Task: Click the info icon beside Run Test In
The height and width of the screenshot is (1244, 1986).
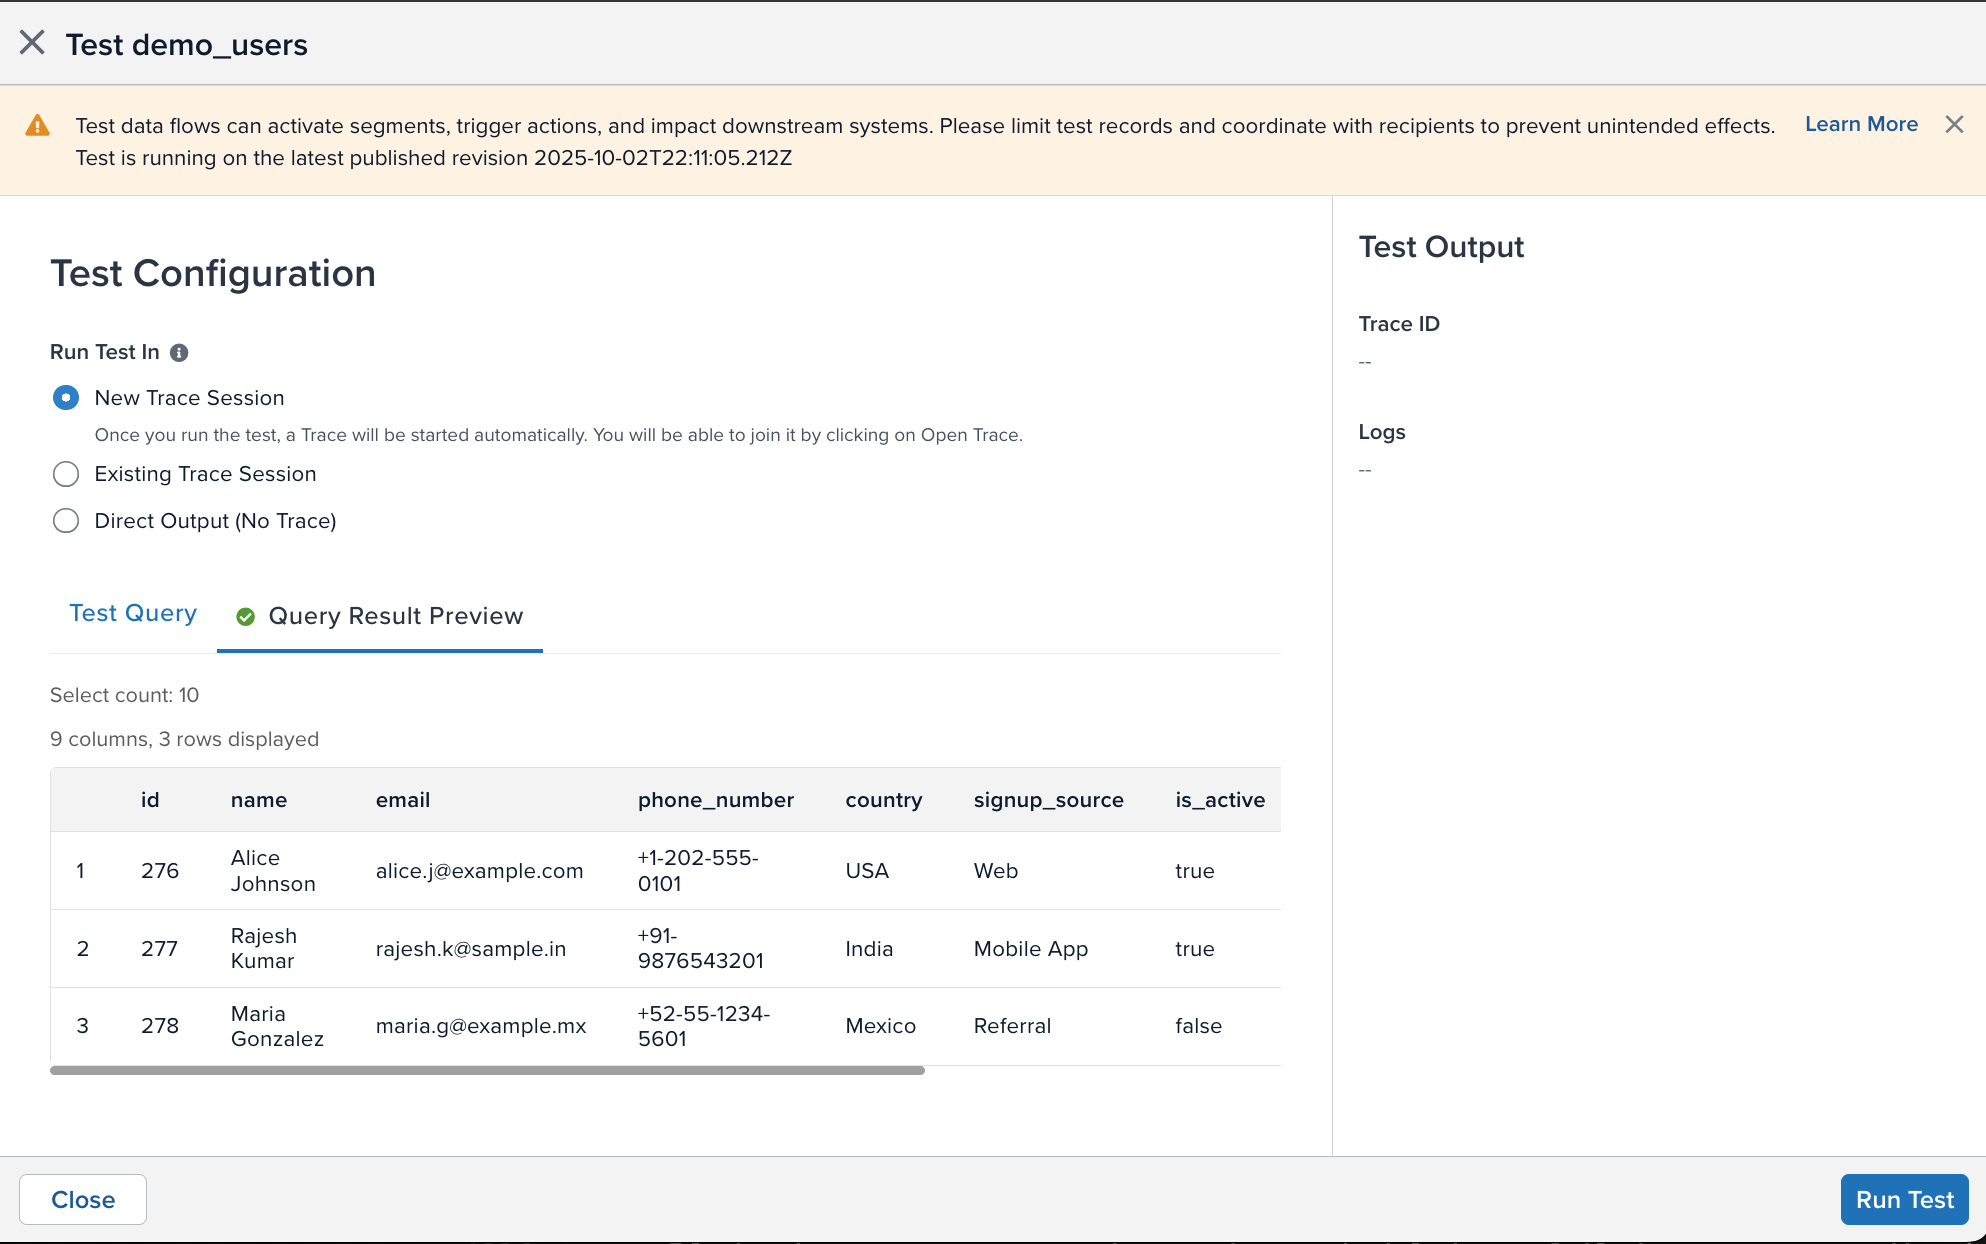Action: 179,353
